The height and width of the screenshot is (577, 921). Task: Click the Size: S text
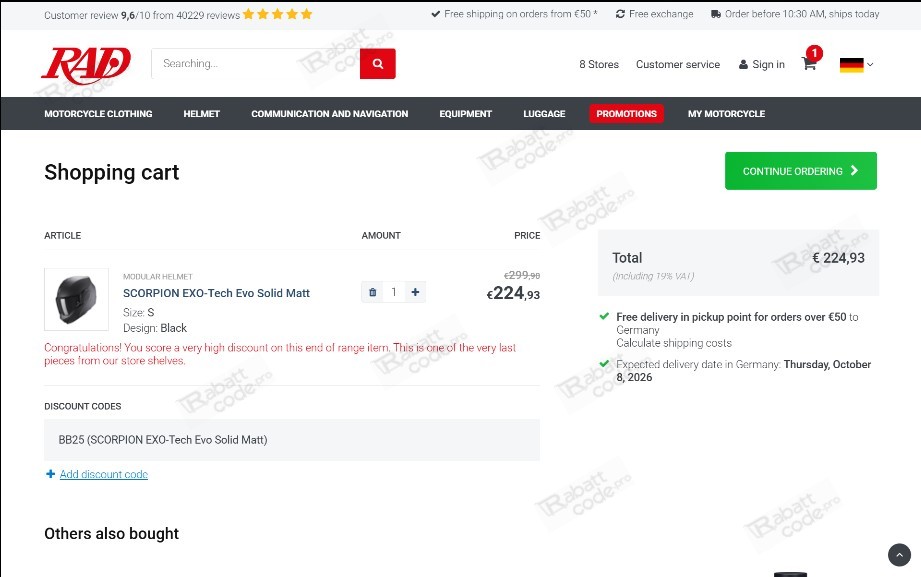coord(139,313)
